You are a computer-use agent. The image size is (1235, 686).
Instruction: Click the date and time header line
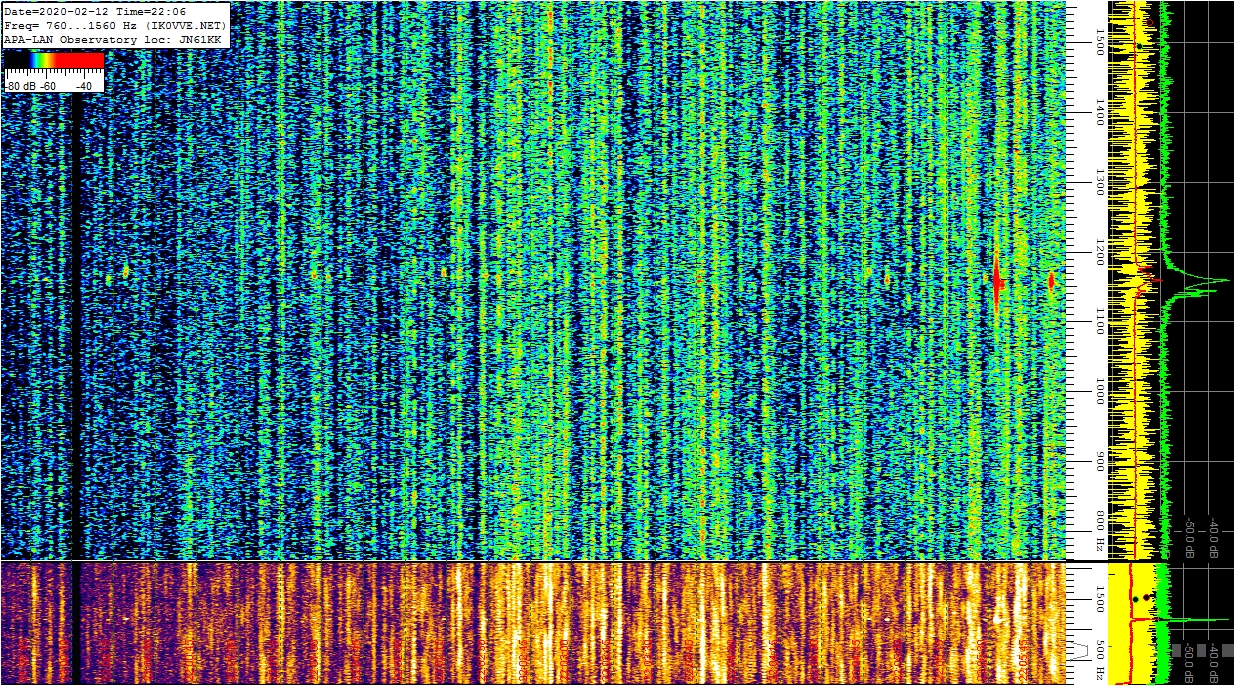[95, 12]
